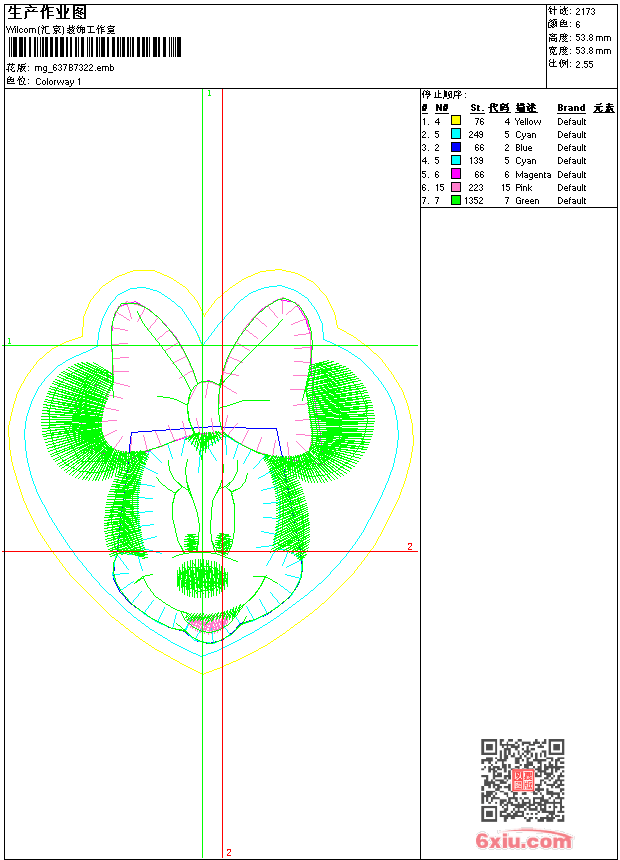Click stitch count 1352 in Green row
This screenshot has height=860, width=620.
click(474, 201)
